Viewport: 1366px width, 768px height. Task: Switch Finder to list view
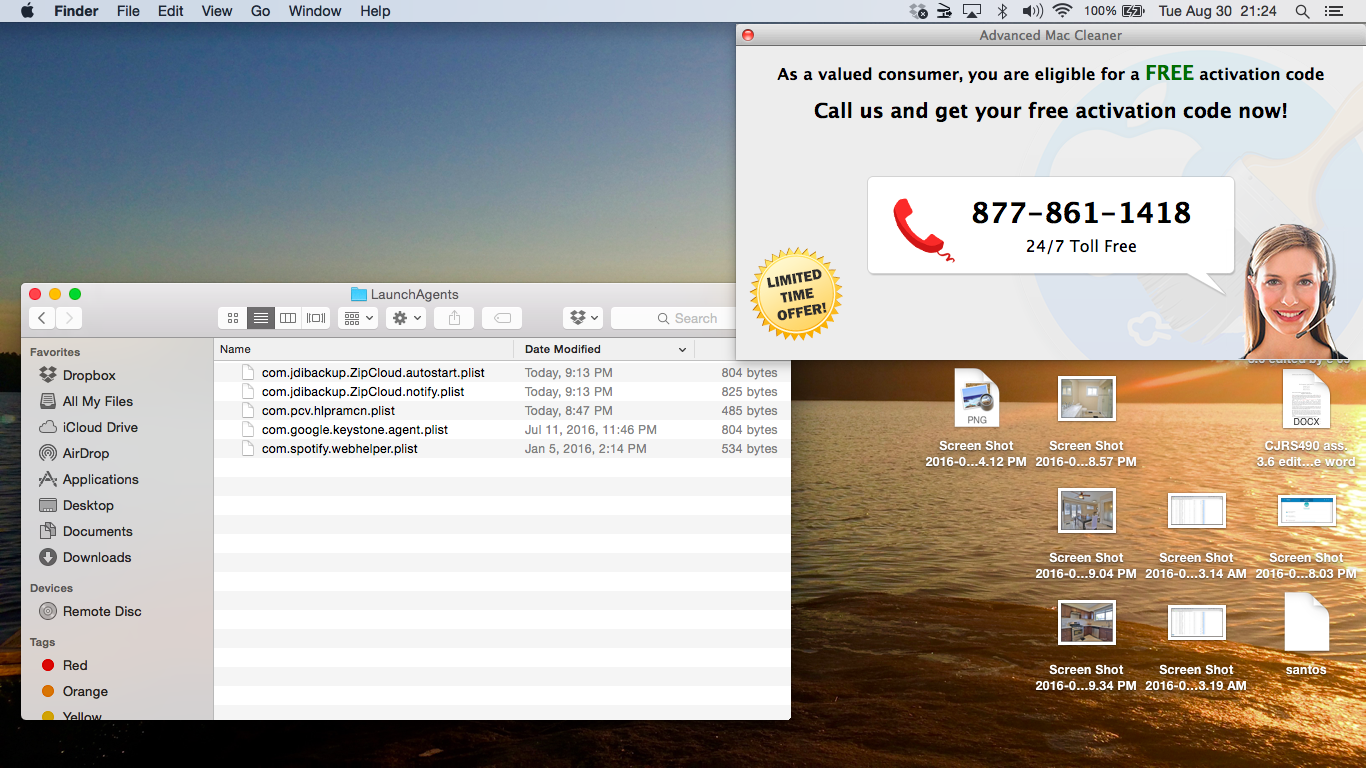[261, 318]
